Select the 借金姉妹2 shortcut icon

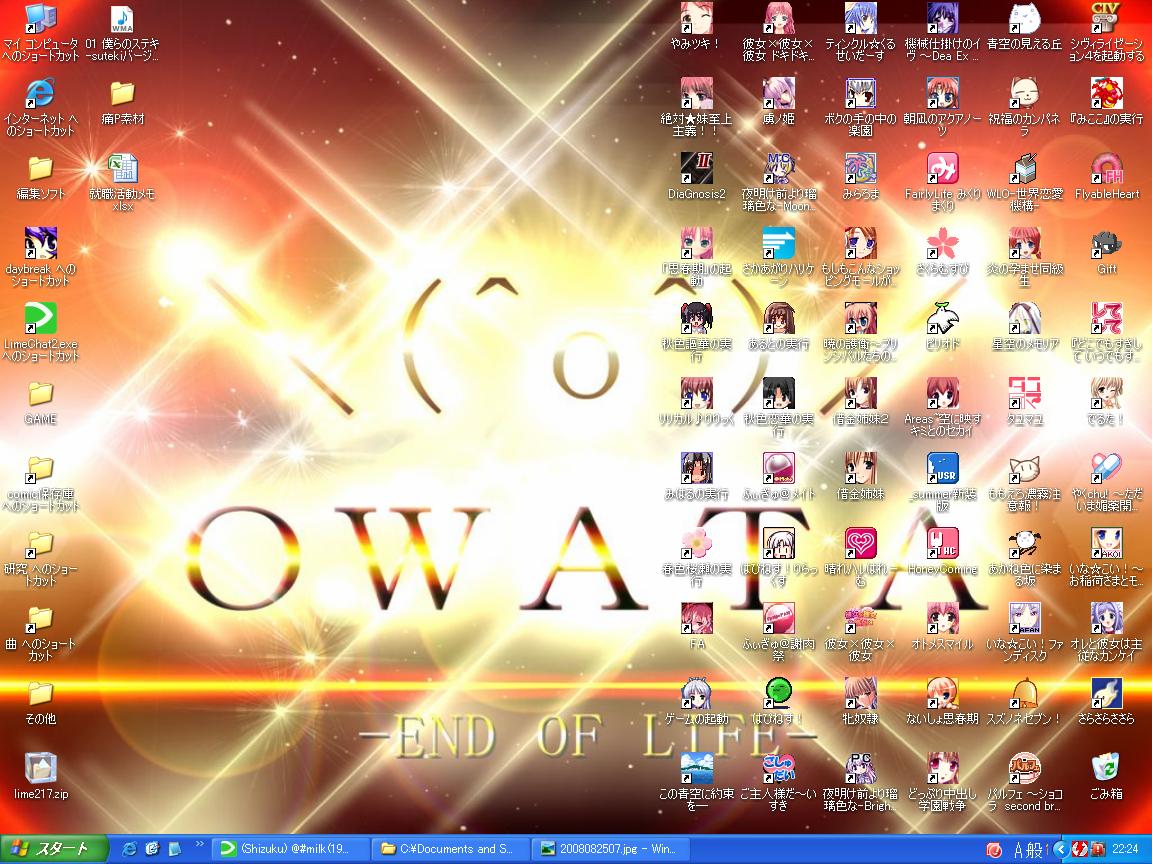(860, 394)
